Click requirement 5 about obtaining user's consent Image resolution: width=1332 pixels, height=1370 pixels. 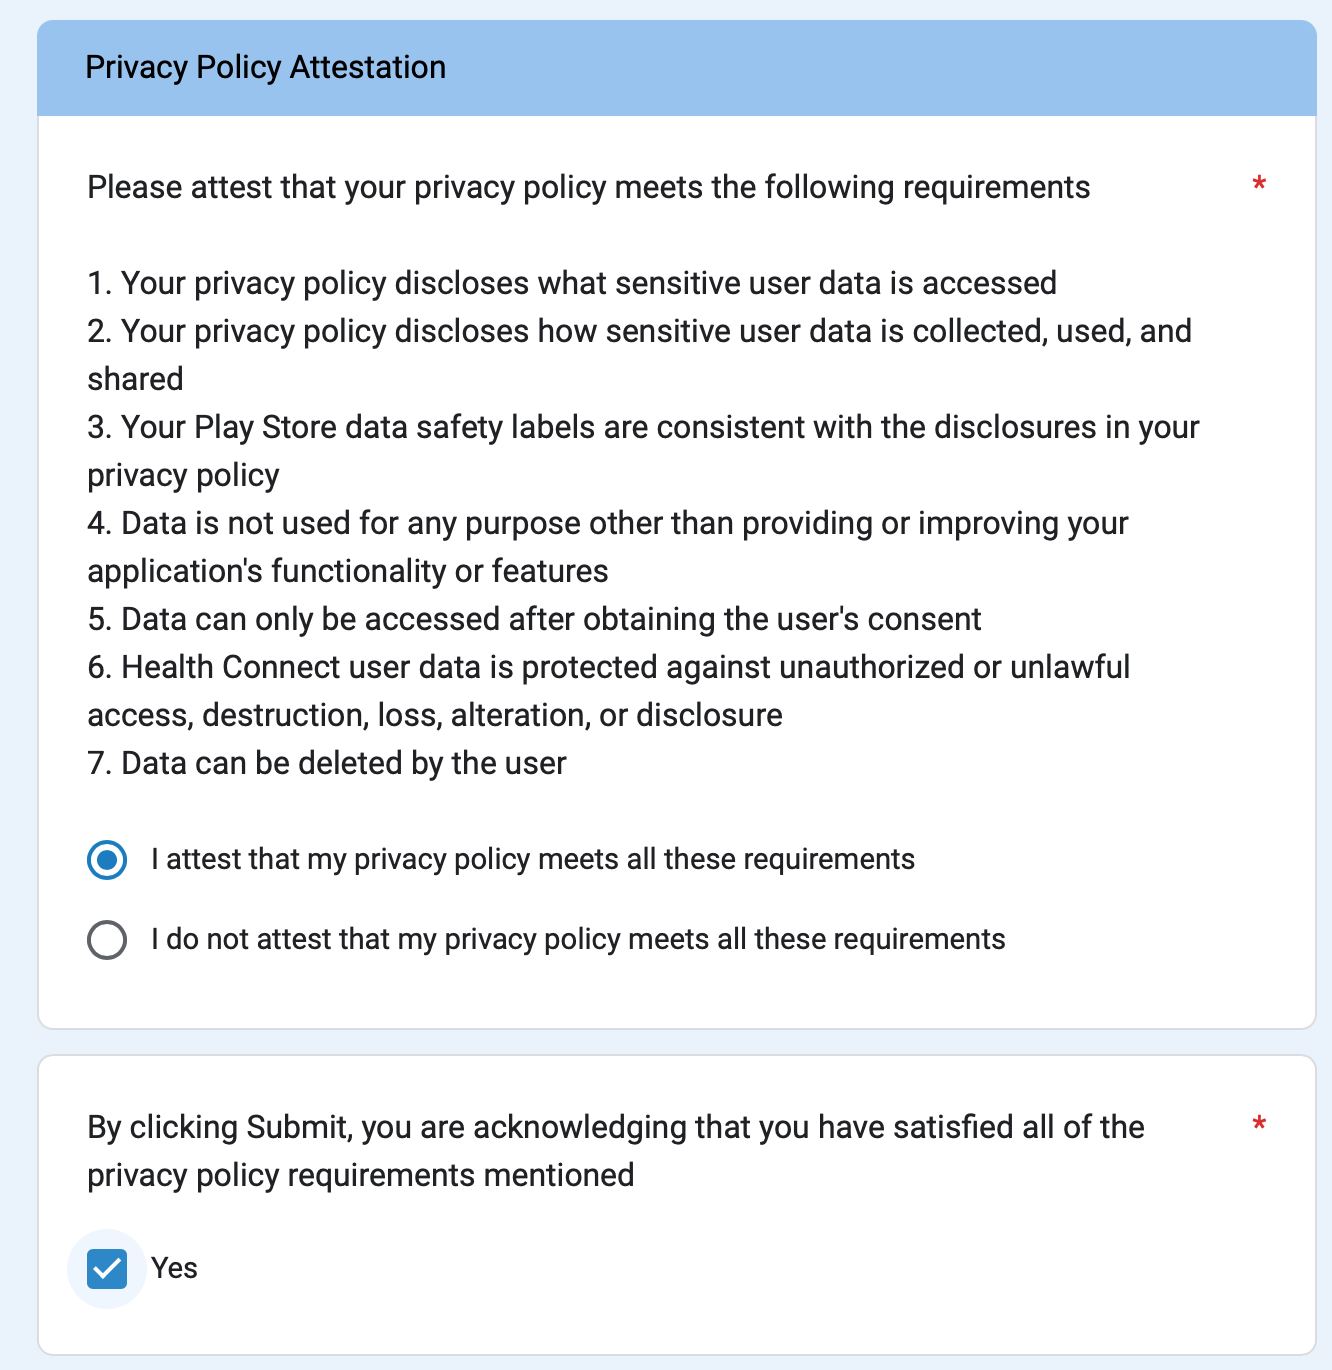534,620
